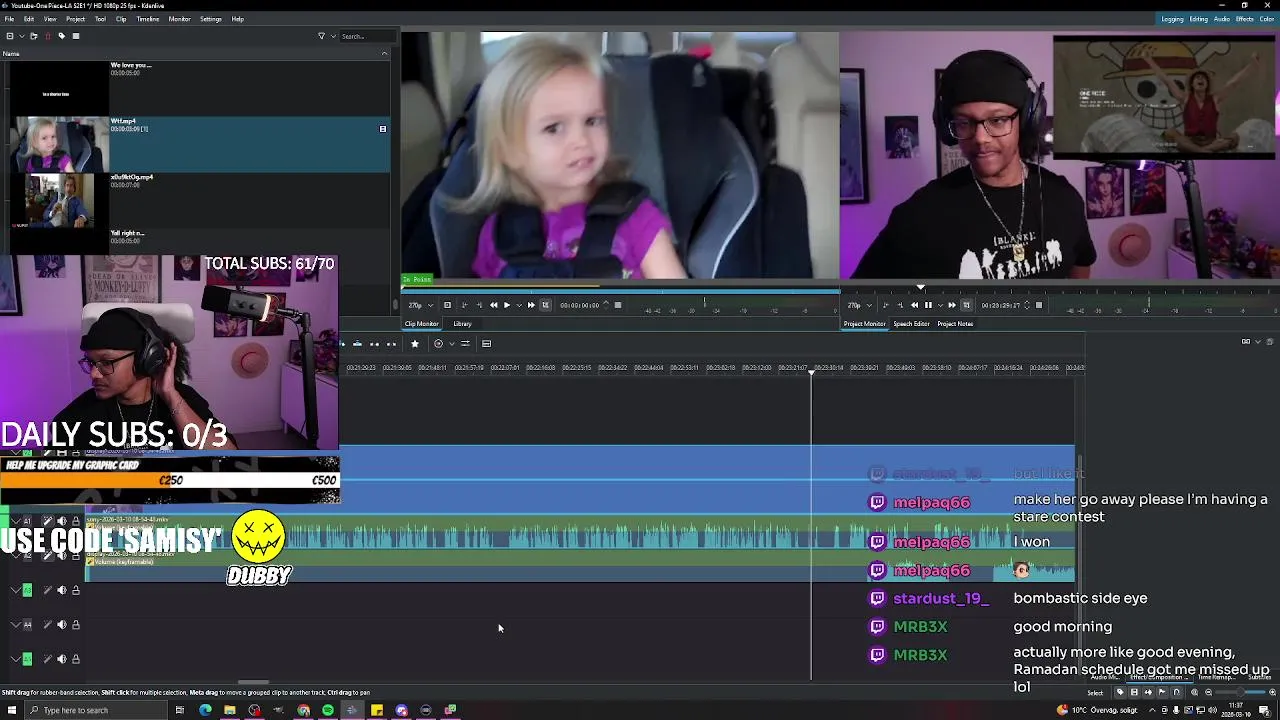Click the Add Clip icon in project bin
Image resolution: width=1280 pixels, height=720 pixels.
tap(10, 36)
